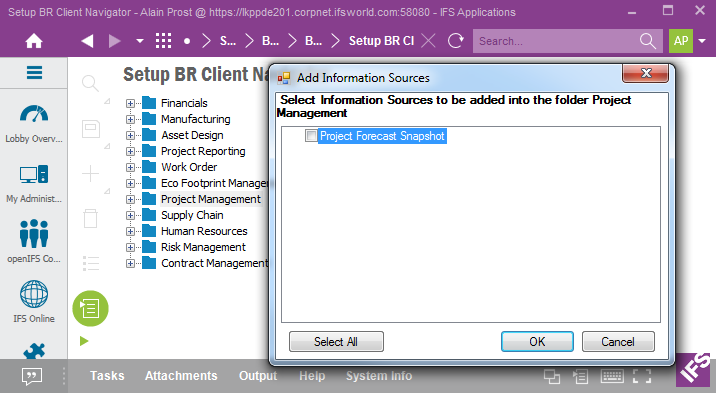Open the My Administration shortcut
This screenshot has width=716, height=393.
pyautogui.click(x=34, y=183)
